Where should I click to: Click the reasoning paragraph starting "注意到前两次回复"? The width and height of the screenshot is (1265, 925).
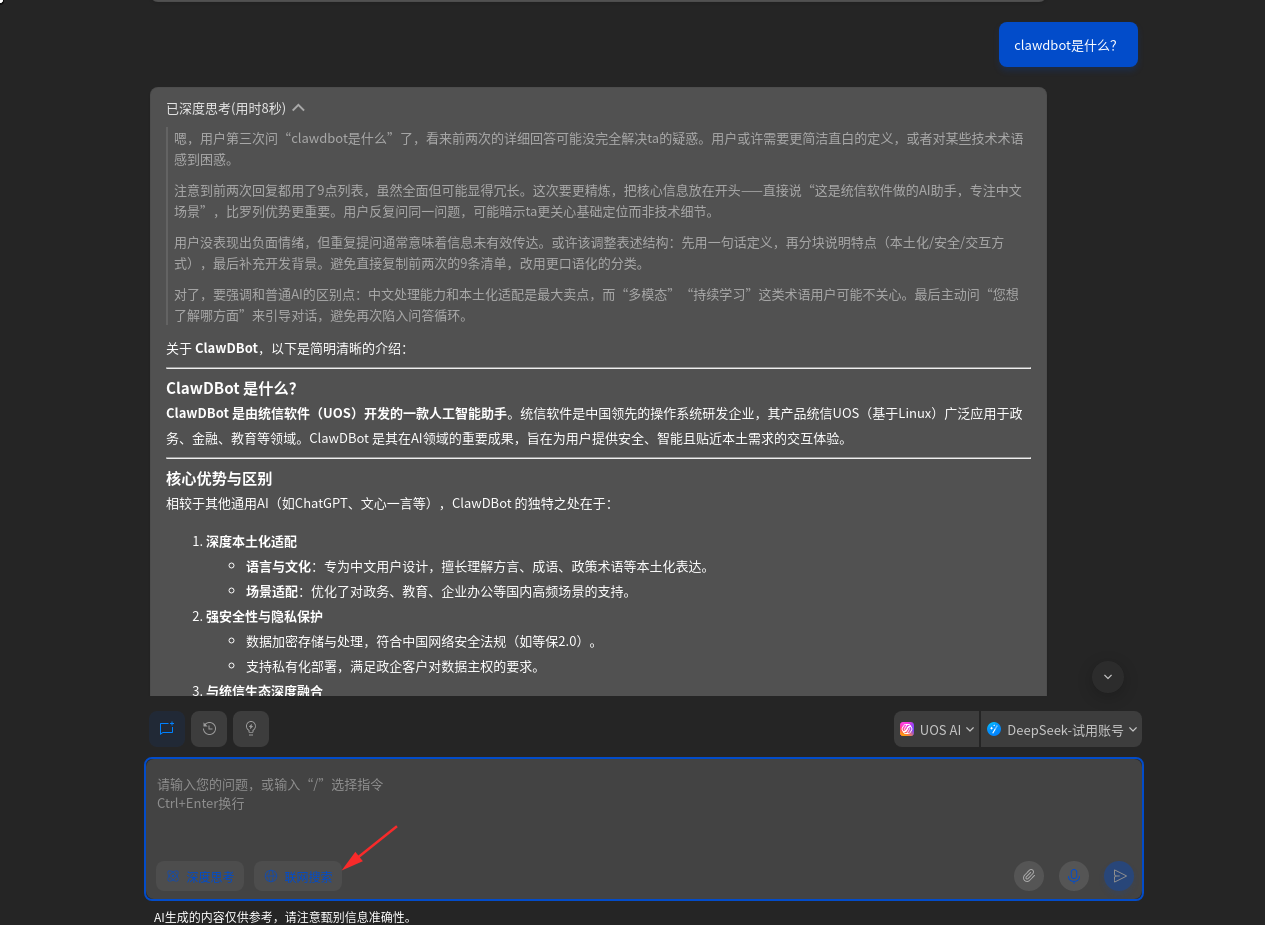[x=598, y=200]
